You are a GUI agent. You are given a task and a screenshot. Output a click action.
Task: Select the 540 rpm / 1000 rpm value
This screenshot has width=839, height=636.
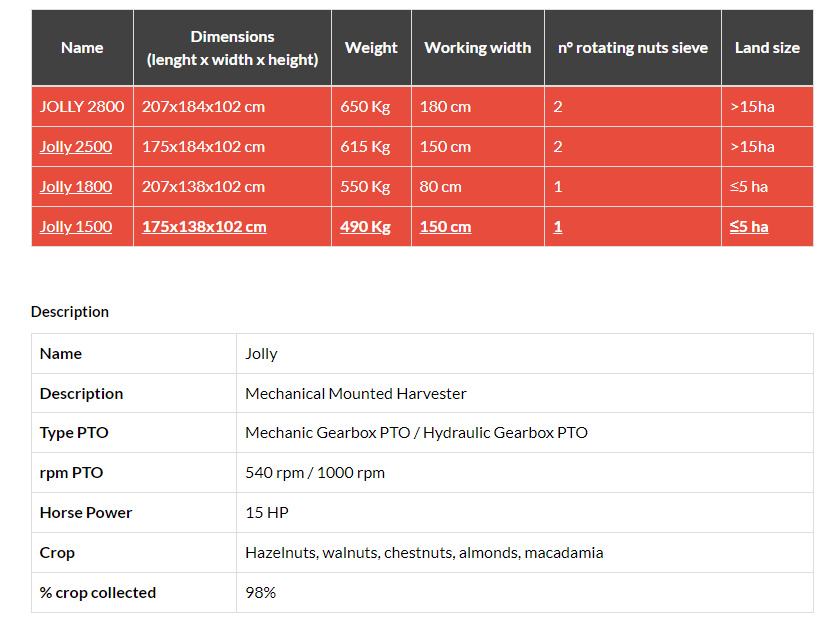tap(315, 473)
